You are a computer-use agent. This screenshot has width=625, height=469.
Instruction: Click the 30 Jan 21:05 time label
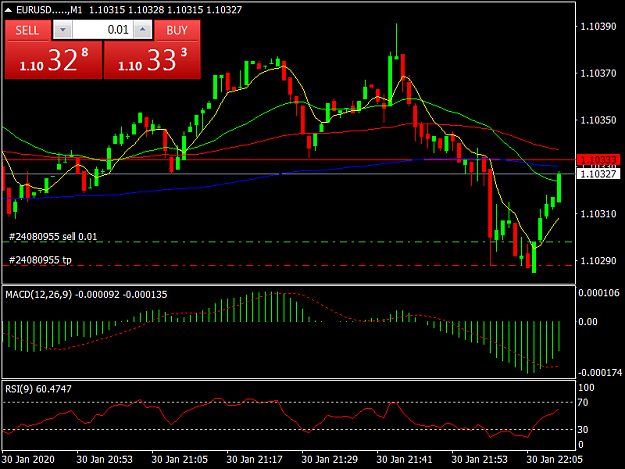coord(179,459)
